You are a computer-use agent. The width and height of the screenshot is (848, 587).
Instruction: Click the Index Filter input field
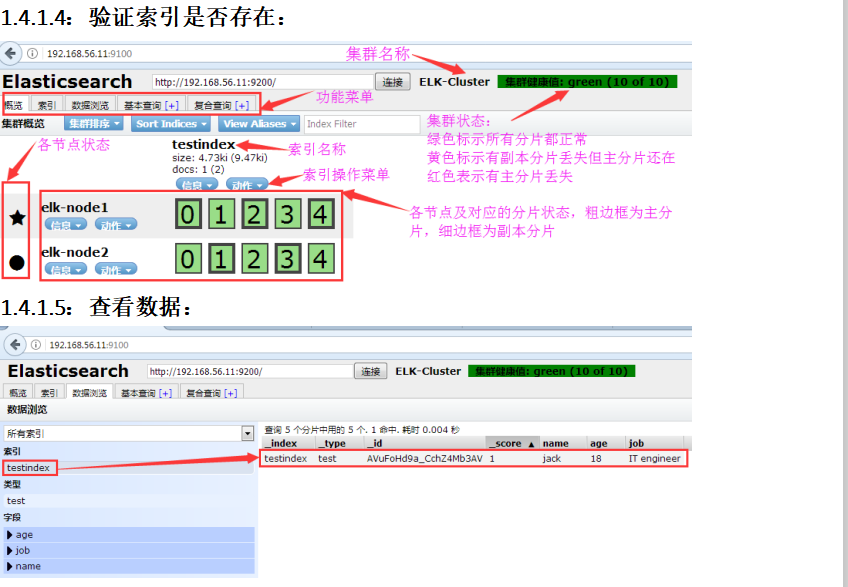coord(362,124)
